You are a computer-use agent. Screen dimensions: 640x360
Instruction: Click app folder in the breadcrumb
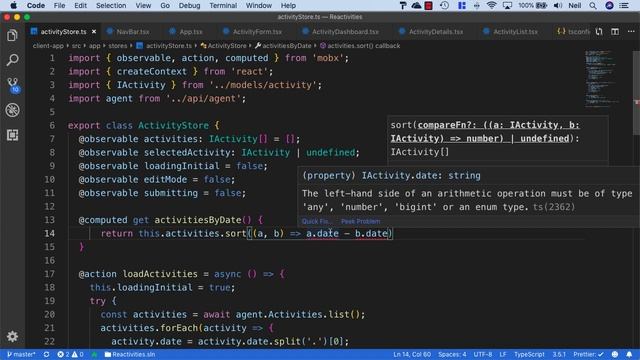[x=94, y=46]
